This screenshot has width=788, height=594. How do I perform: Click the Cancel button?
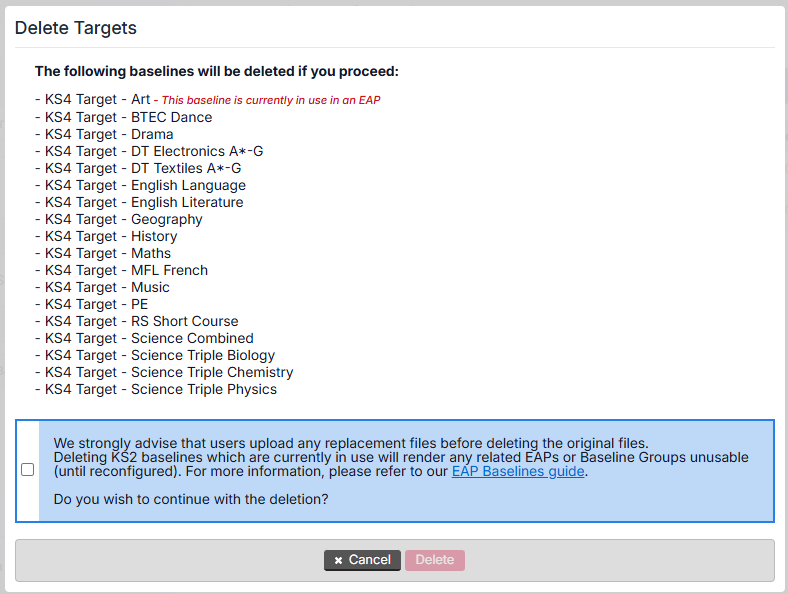point(362,560)
